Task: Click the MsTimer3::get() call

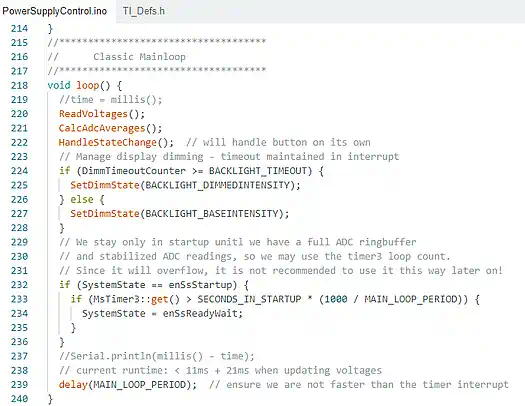Action: [x=136, y=299]
